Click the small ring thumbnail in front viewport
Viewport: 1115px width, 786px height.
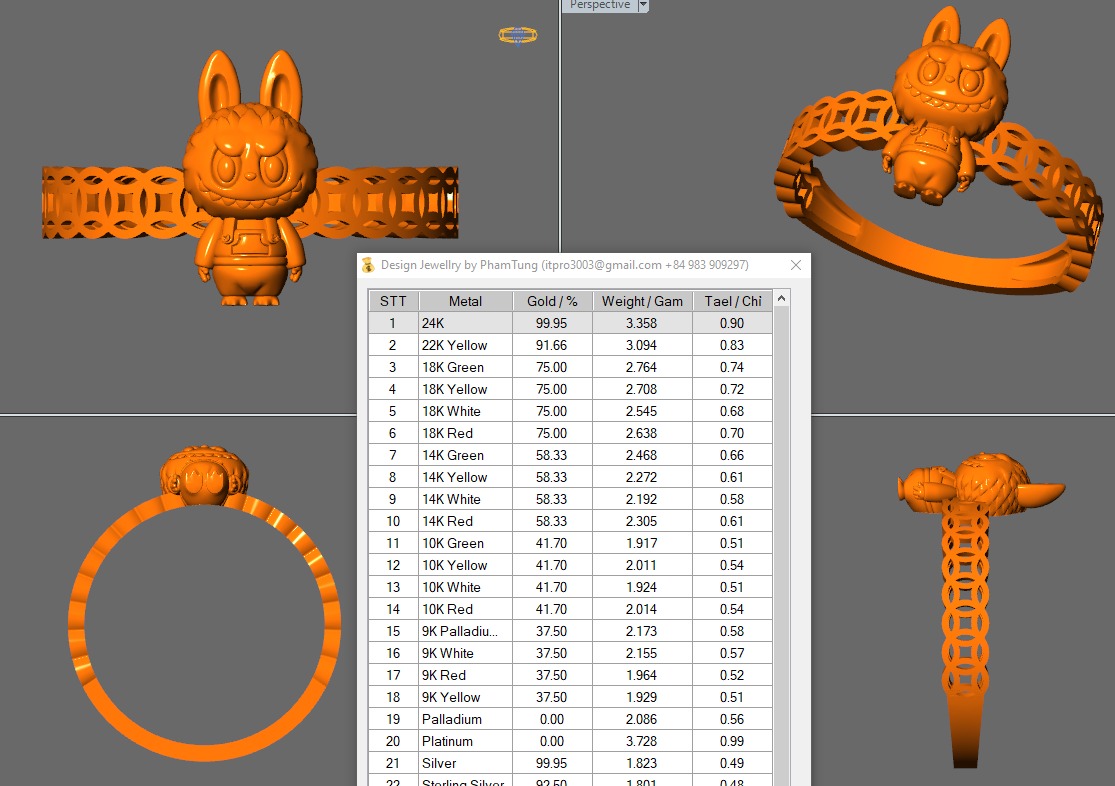tap(518, 35)
